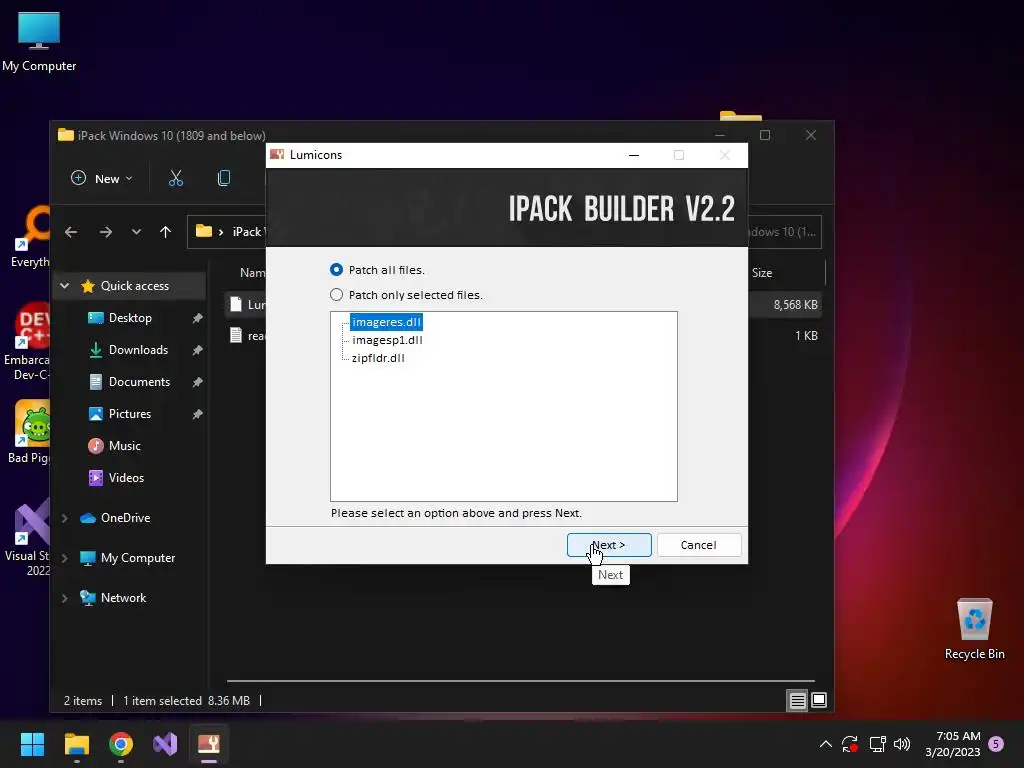The image size is (1024, 768).
Task: Go forward in File Explorer navigation
Action: (x=105, y=232)
